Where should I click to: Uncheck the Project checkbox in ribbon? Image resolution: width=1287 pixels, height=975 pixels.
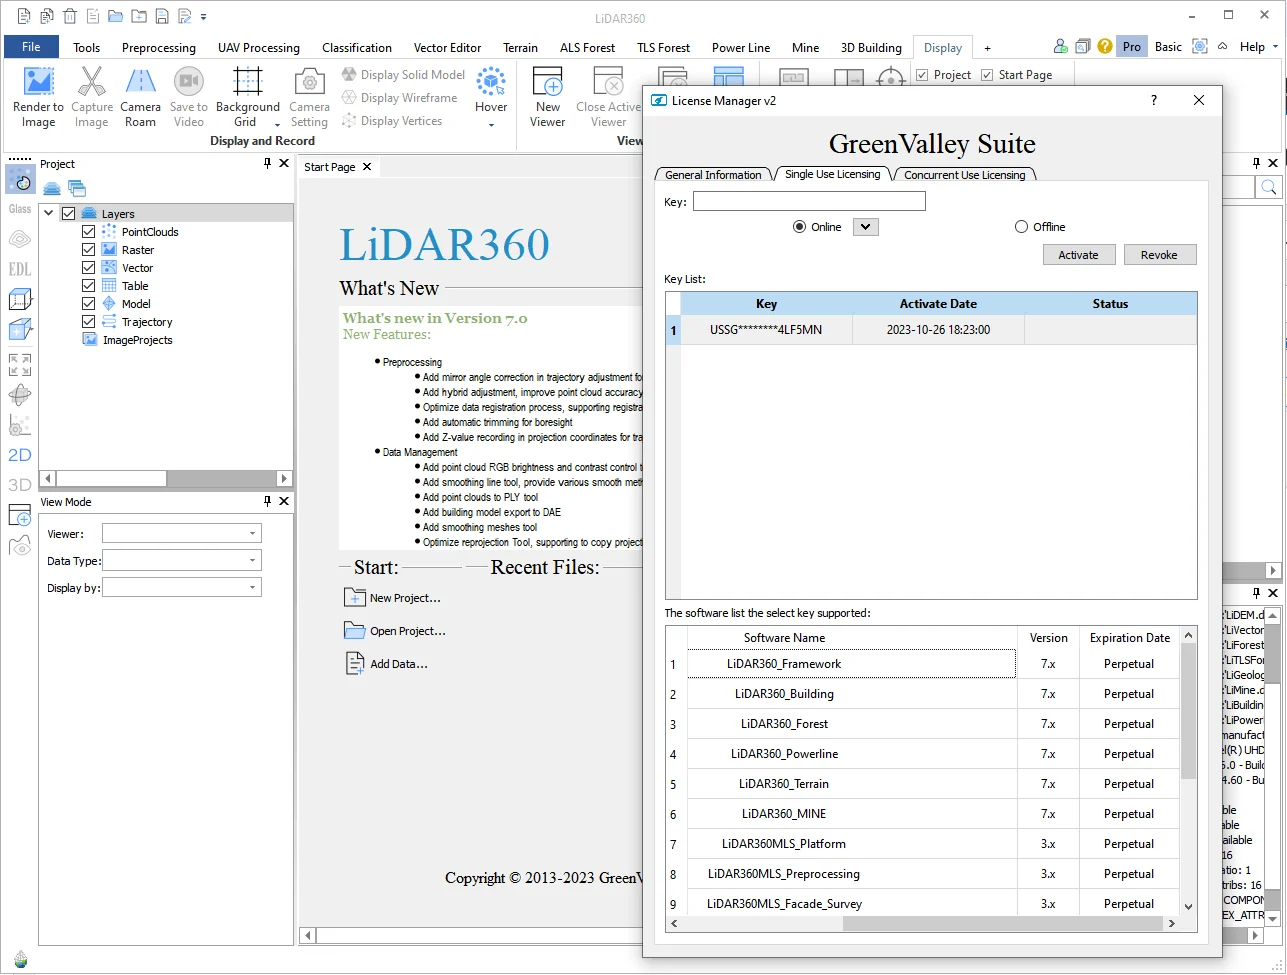[x=922, y=75]
